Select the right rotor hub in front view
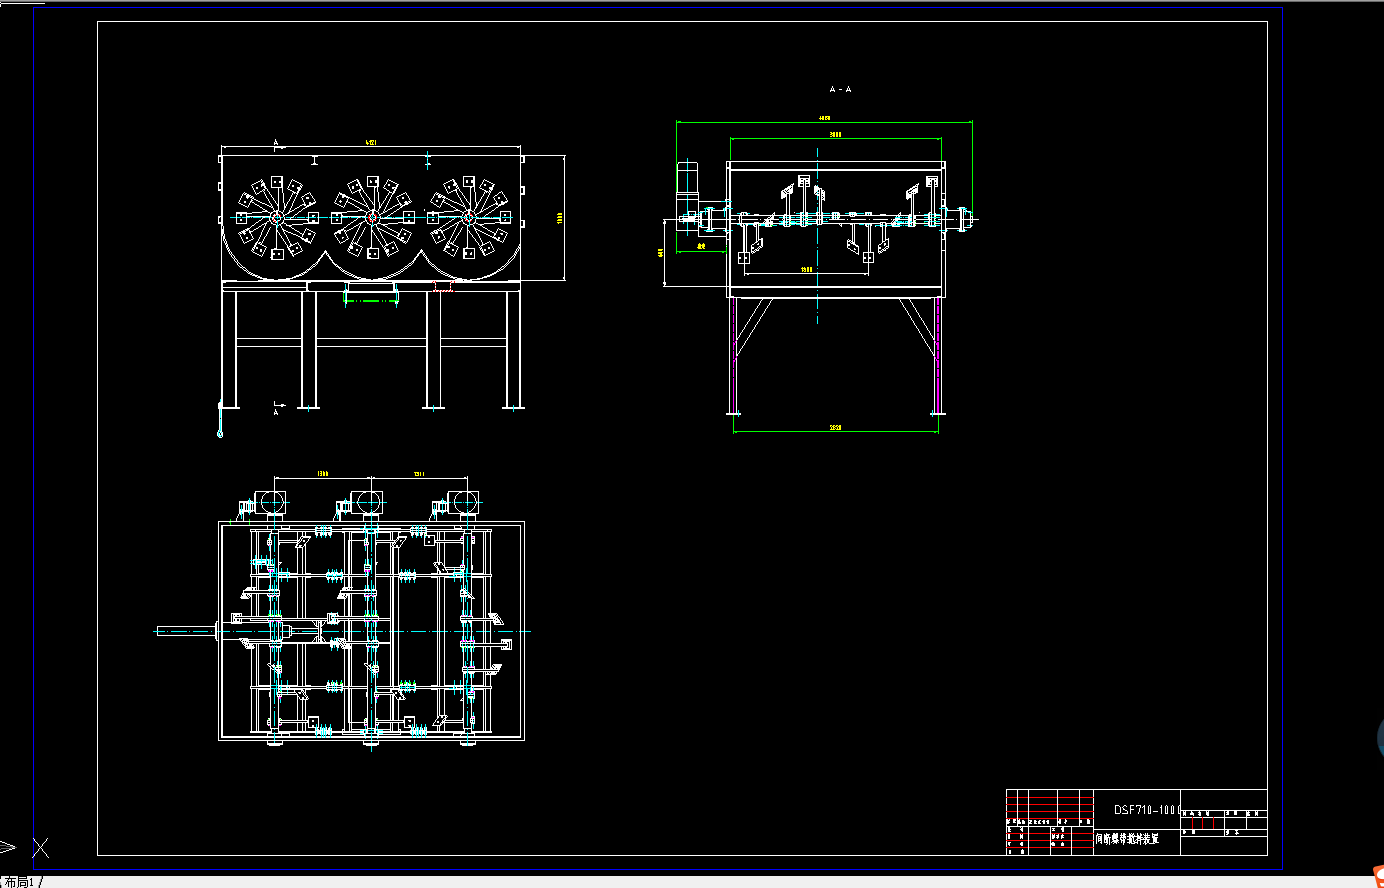 pos(467,217)
